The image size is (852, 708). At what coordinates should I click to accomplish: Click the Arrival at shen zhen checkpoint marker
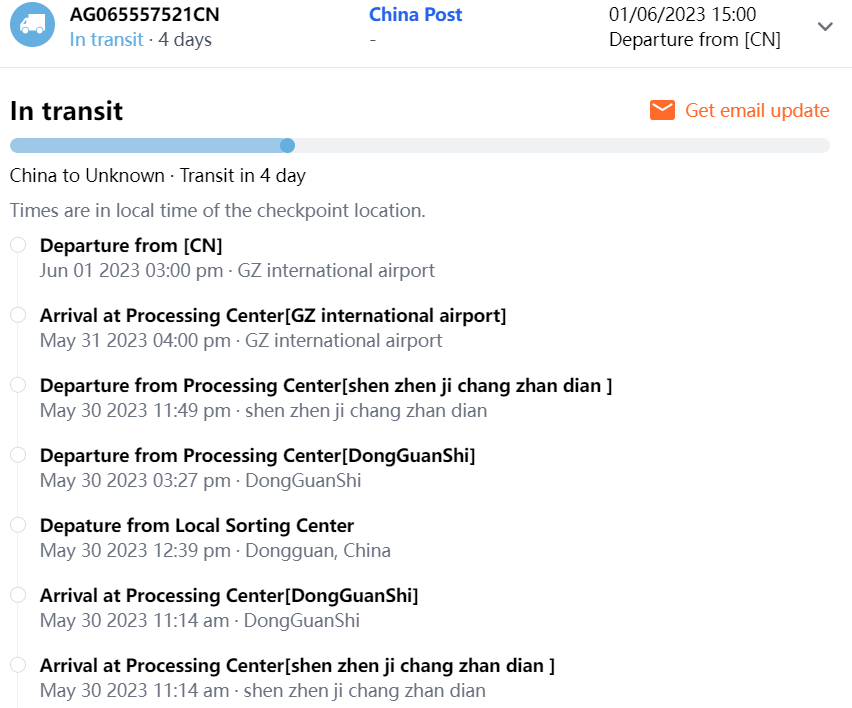pyautogui.click(x=18, y=665)
